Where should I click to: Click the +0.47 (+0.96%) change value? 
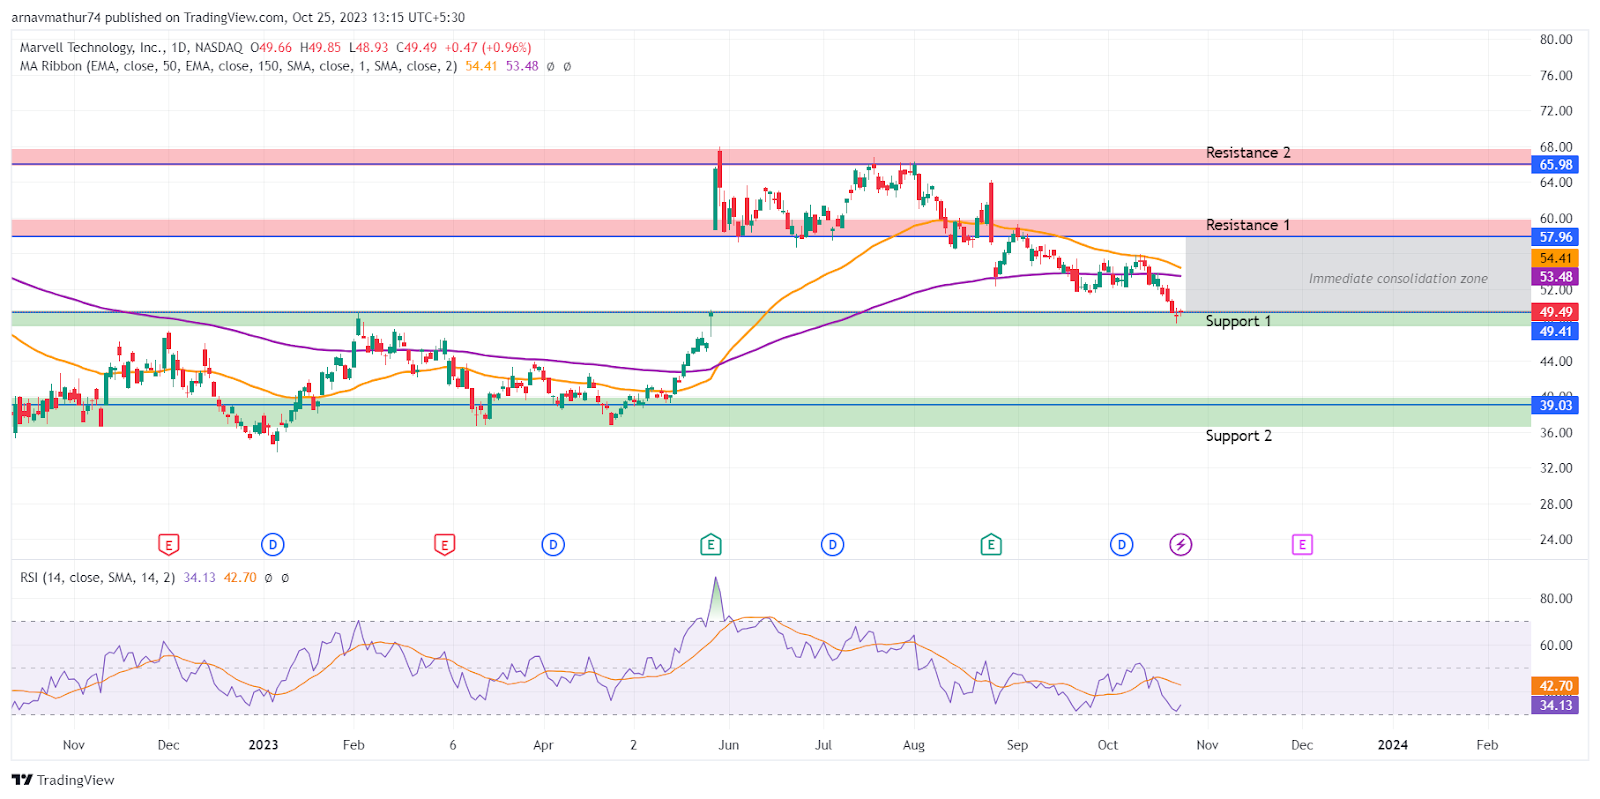[488, 47]
